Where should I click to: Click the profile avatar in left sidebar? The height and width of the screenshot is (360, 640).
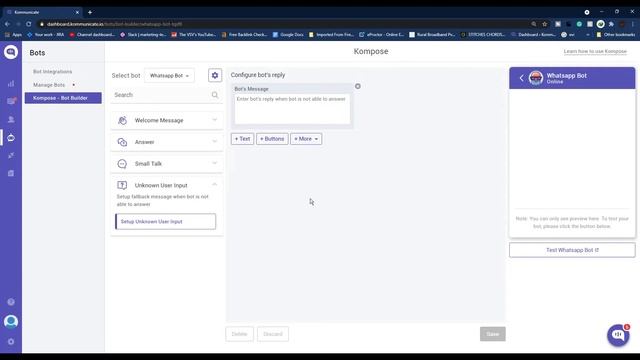click(x=11, y=322)
